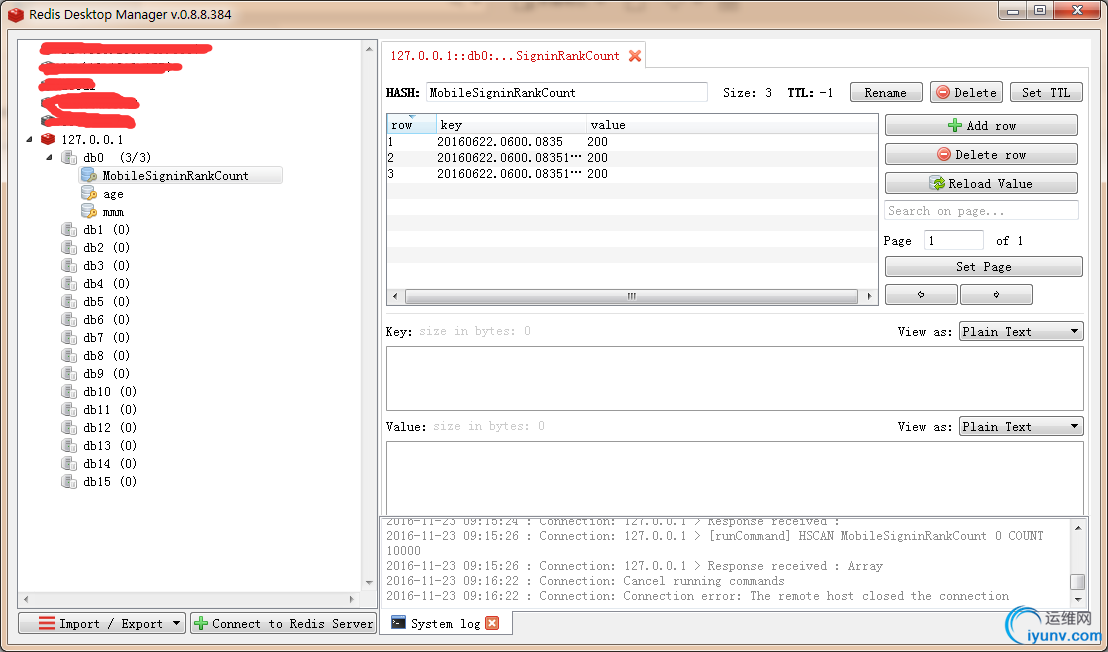The width and height of the screenshot is (1108, 652).
Task: Click the db13 database icon
Action: 69,446
